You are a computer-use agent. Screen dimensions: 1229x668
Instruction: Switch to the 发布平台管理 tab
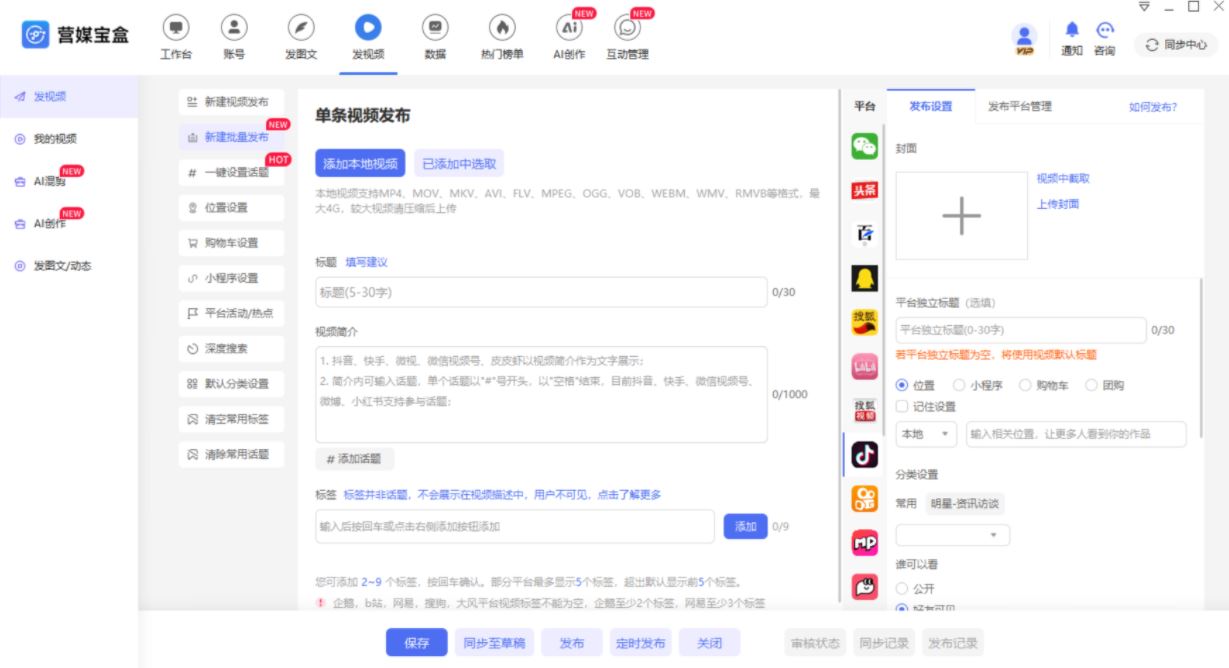[x=1020, y=106]
